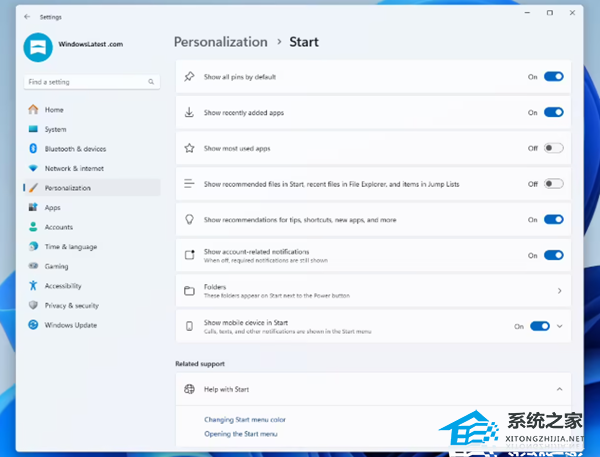Enable Show most used apps toggle
This screenshot has width=600, height=457.
554,148
